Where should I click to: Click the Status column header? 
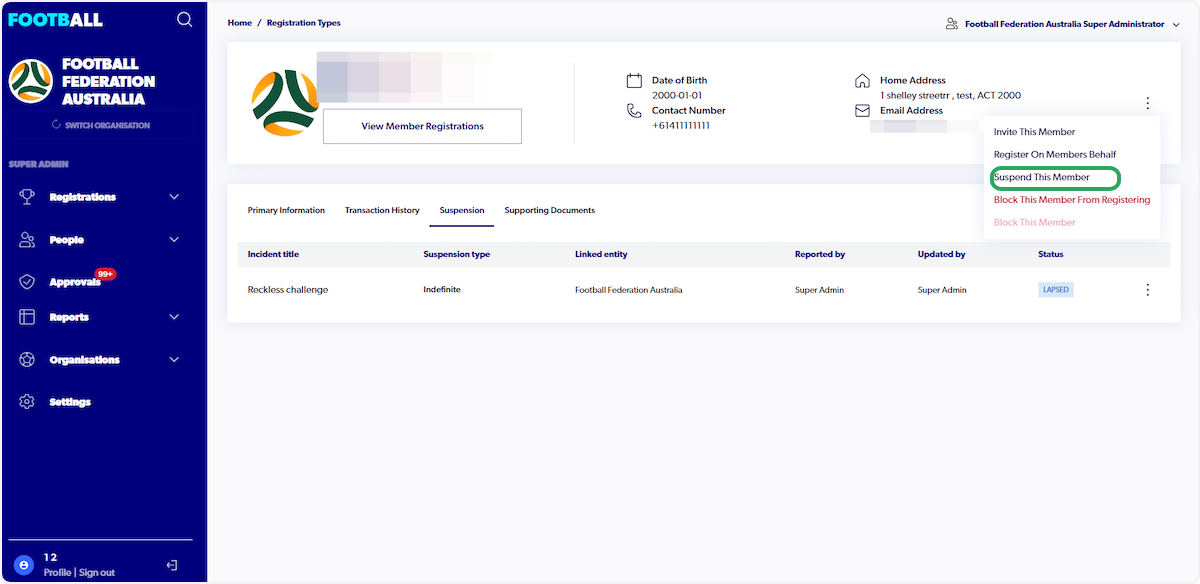point(1051,254)
